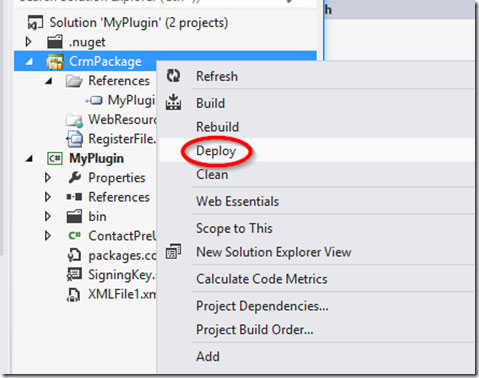
Task: Click the Refresh icon in context menu
Action: 173,76
